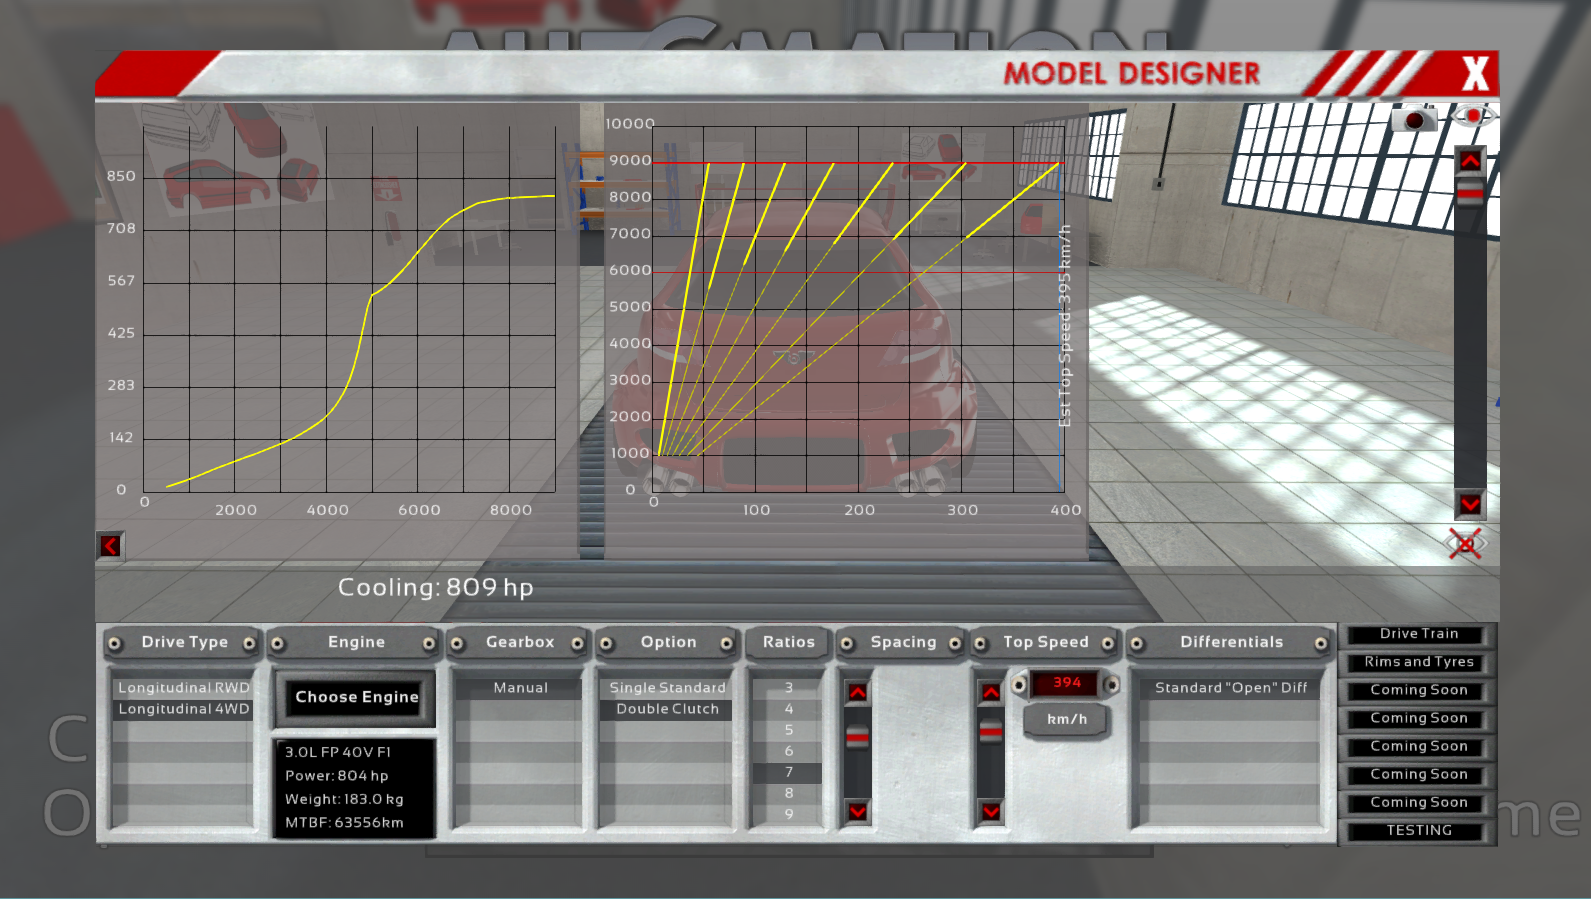The image size is (1591, 899).
Task: Lower Top Speed with the down arrow
Action: (x=991, y=811)
